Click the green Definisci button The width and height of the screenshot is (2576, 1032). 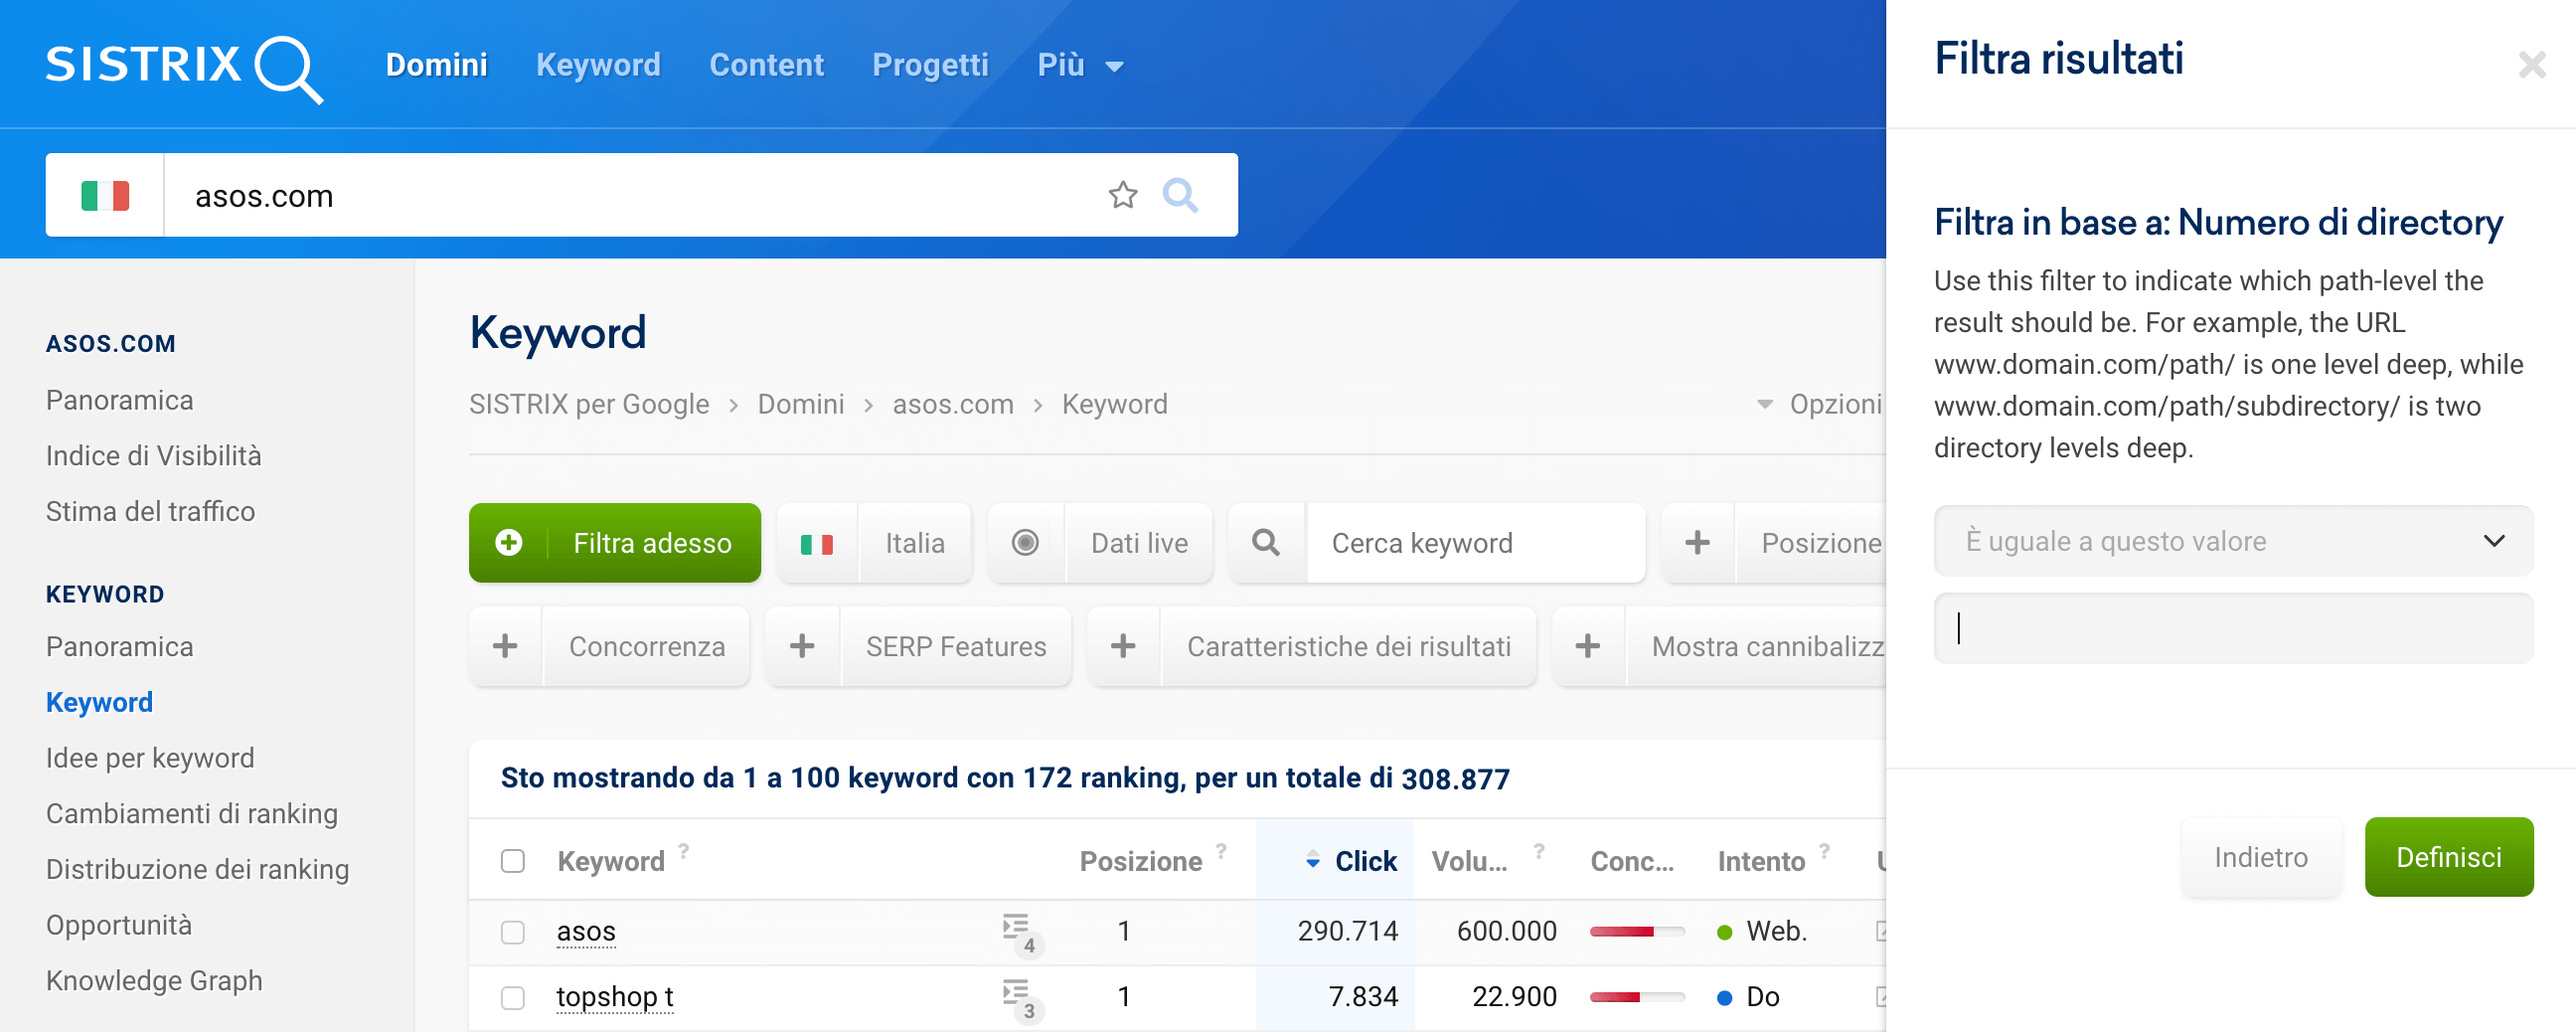pos(2448,857)
